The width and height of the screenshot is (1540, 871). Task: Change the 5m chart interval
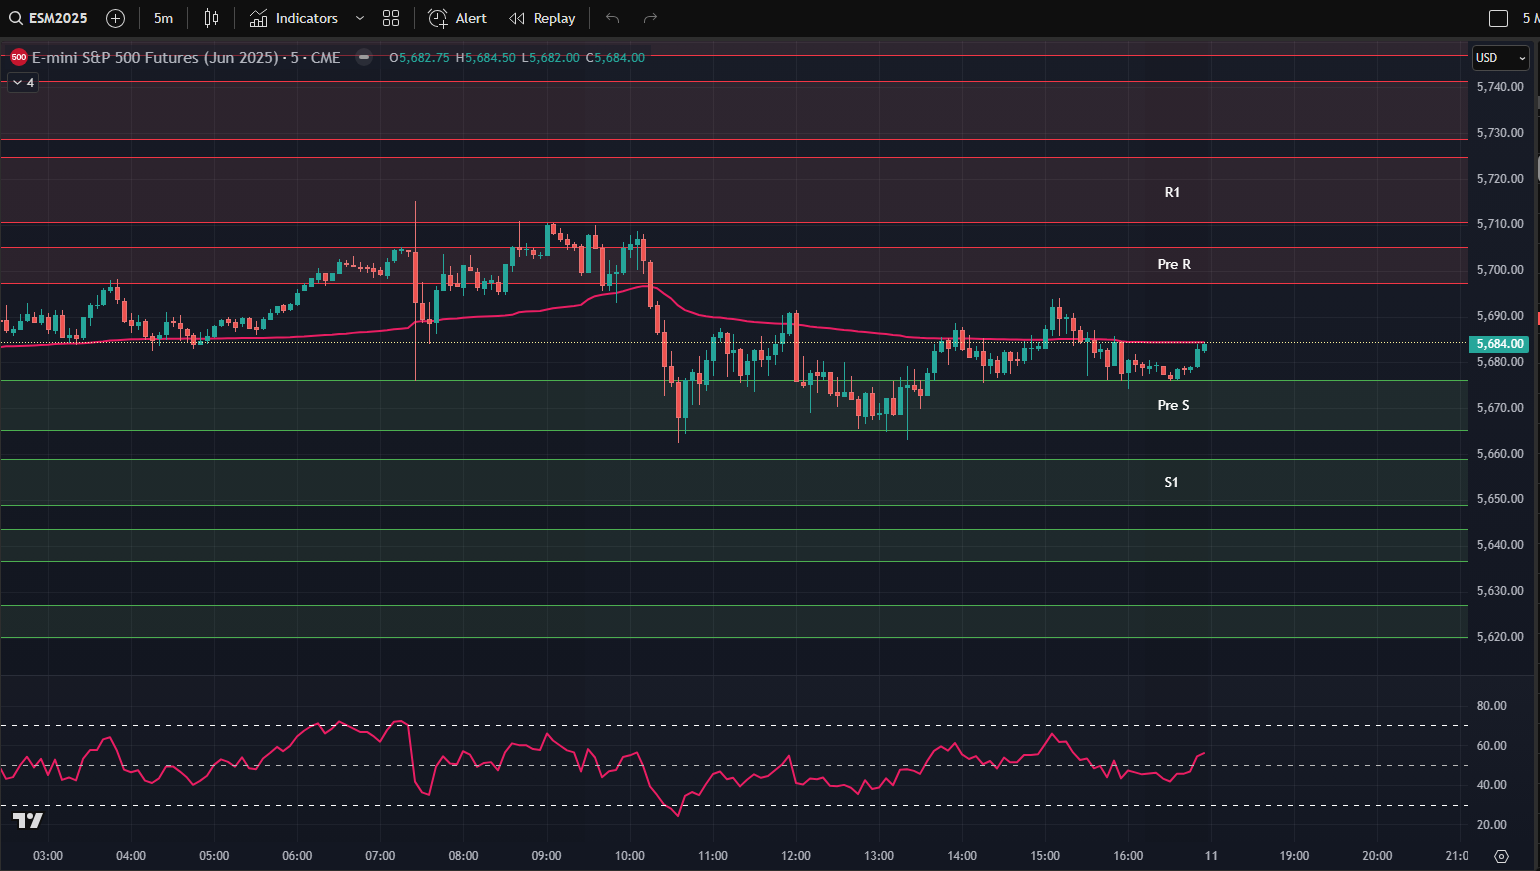[163, 18]
